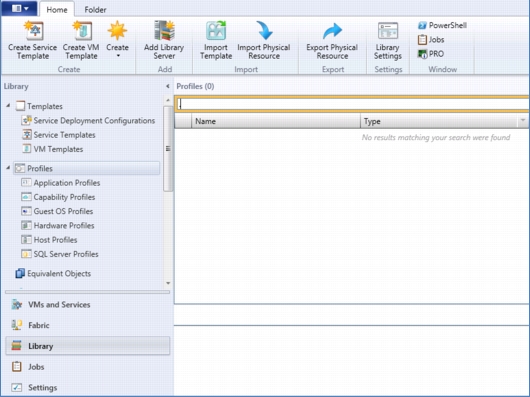Click the tree scrollbar up arrow
This screenshot has width=530, height=397.
click(168, 100)
